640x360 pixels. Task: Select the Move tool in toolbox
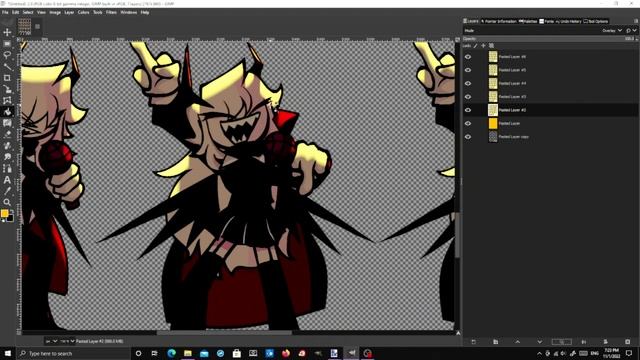[7, 32]
